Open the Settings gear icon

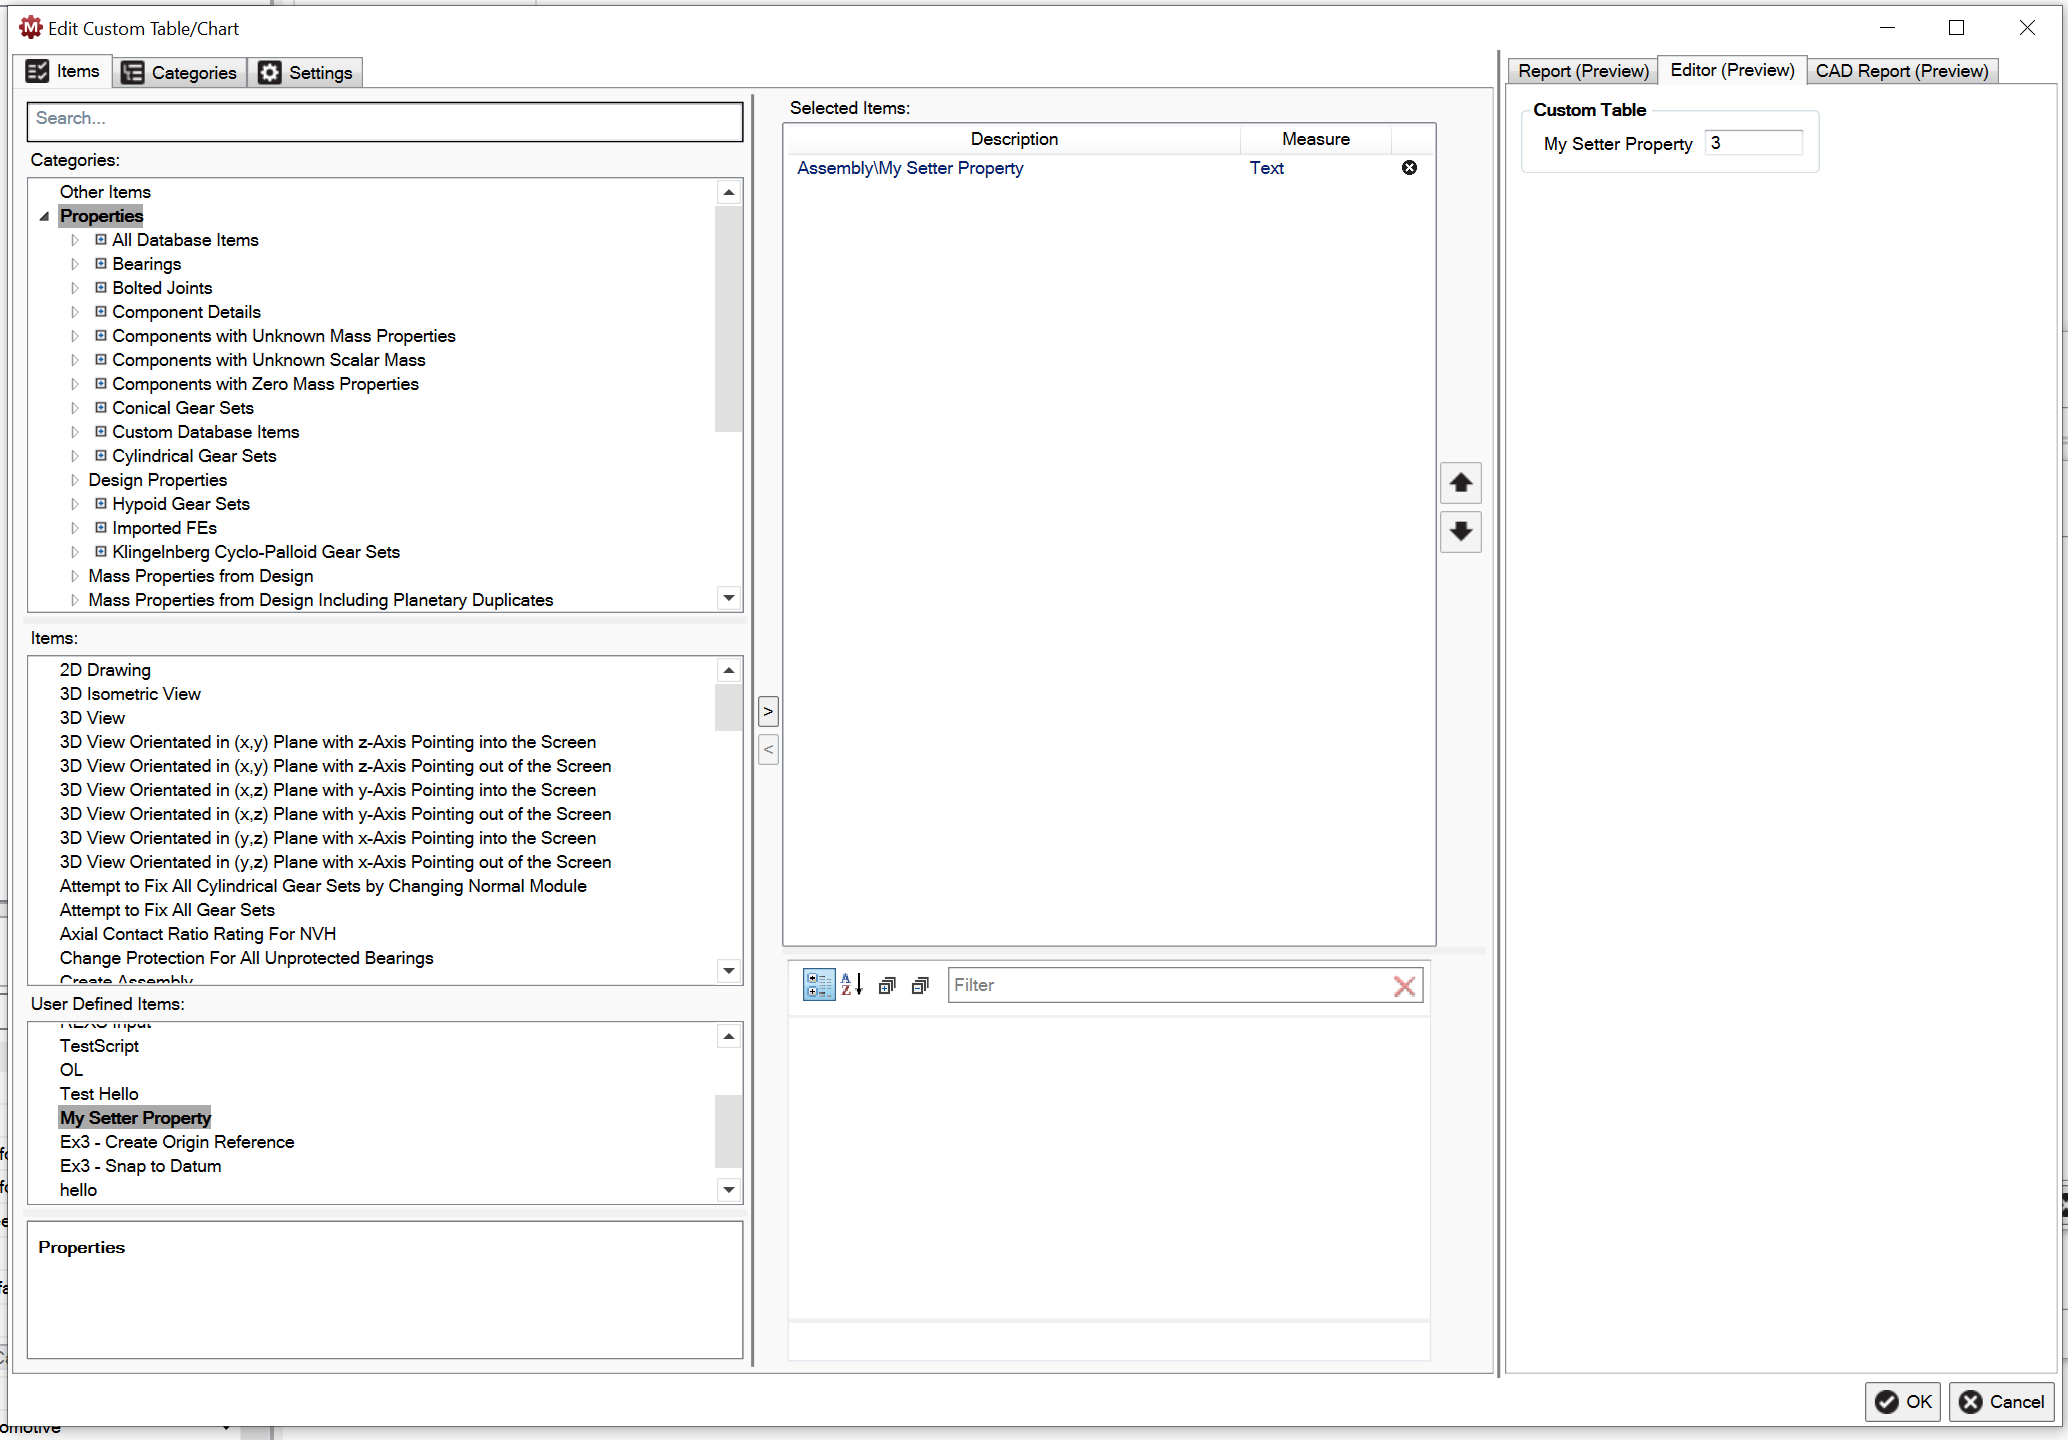[270, 71]
